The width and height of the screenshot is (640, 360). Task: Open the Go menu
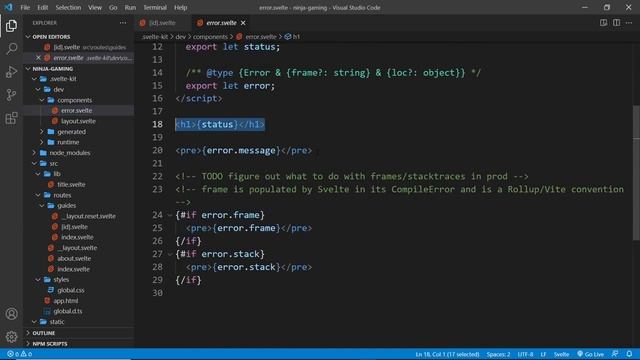[113, 7]
